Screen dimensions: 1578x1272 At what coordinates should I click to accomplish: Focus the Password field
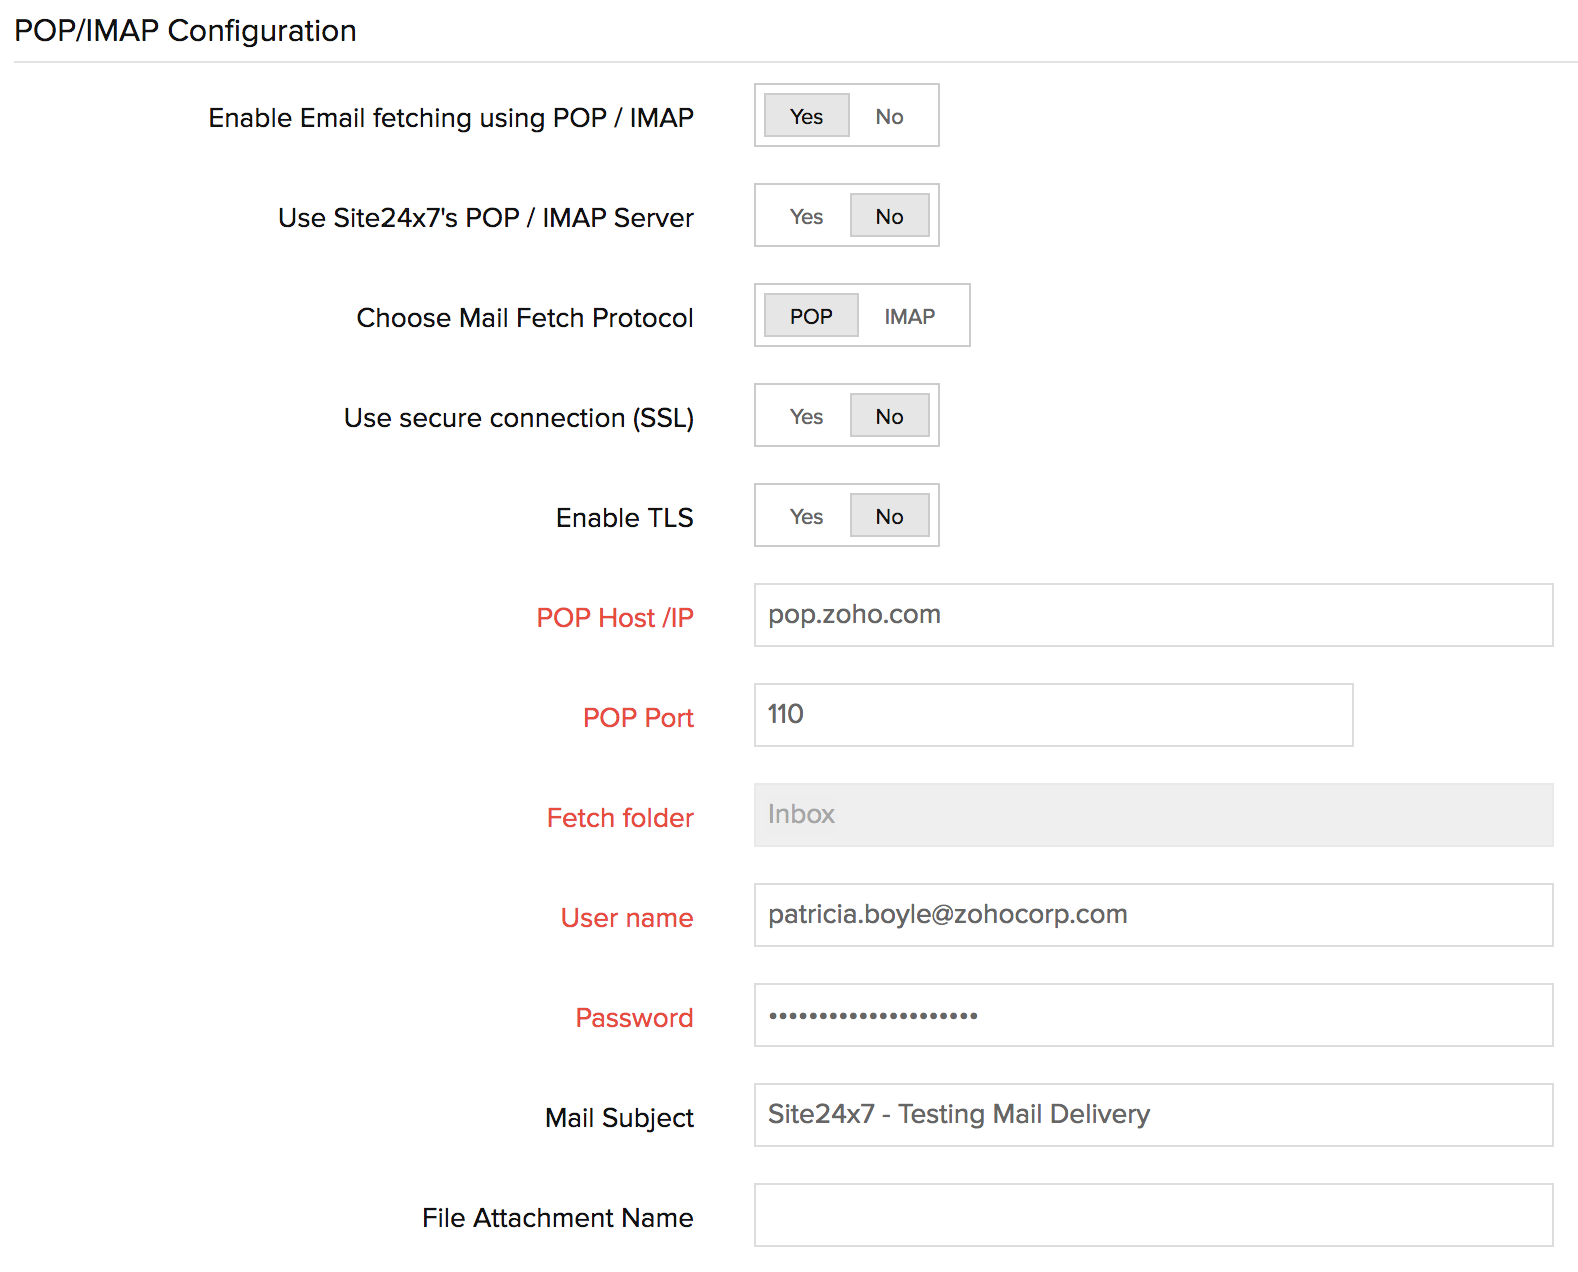[1152, 1015]
